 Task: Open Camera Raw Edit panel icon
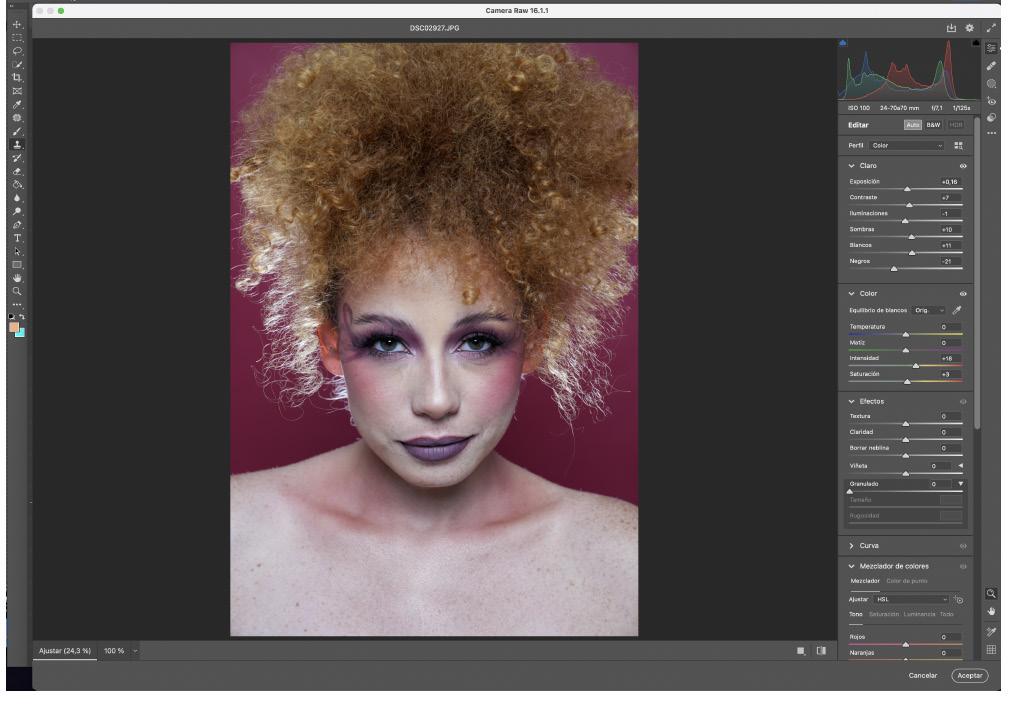coord(991,48)
